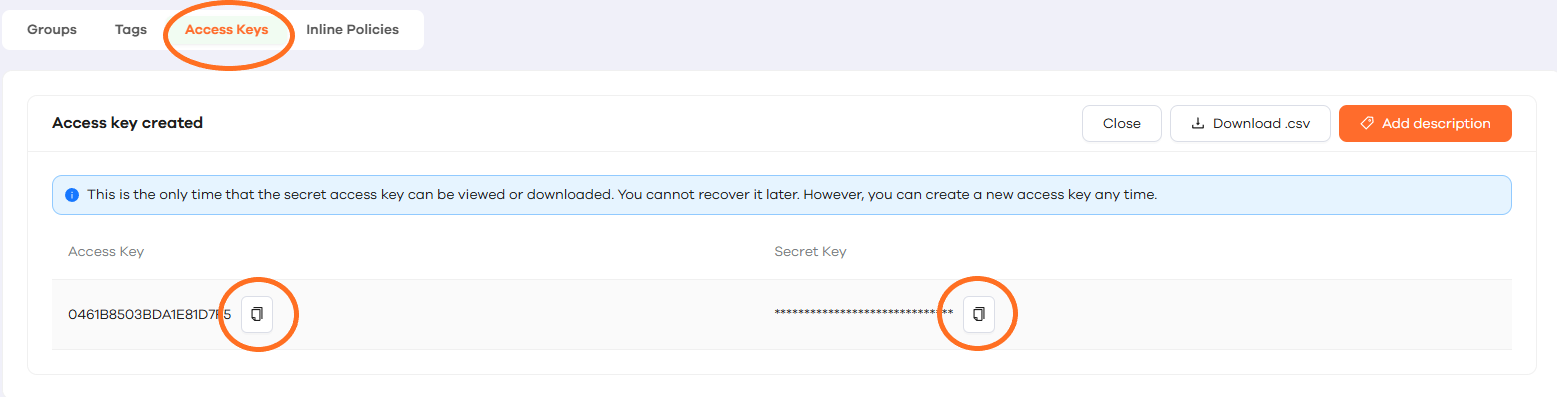
Task: Copy the access key using its copy icon
Action: (257, 314)
